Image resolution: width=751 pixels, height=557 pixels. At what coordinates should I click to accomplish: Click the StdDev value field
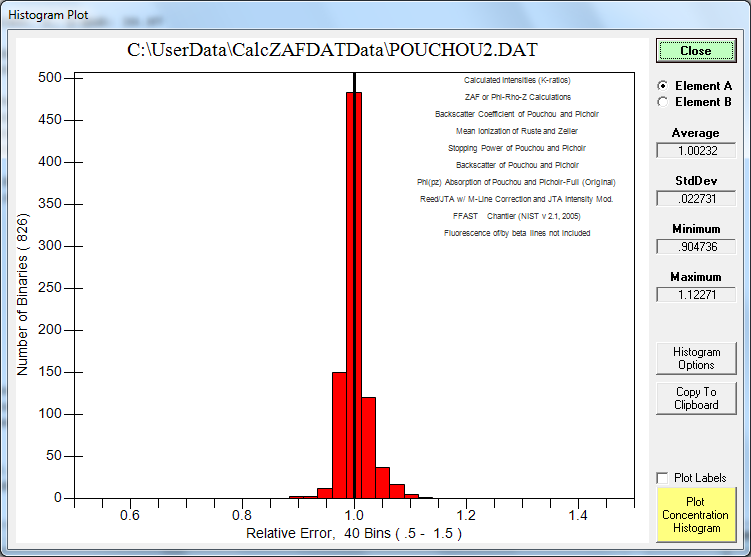pyautogui.click(x=696, y=199)
